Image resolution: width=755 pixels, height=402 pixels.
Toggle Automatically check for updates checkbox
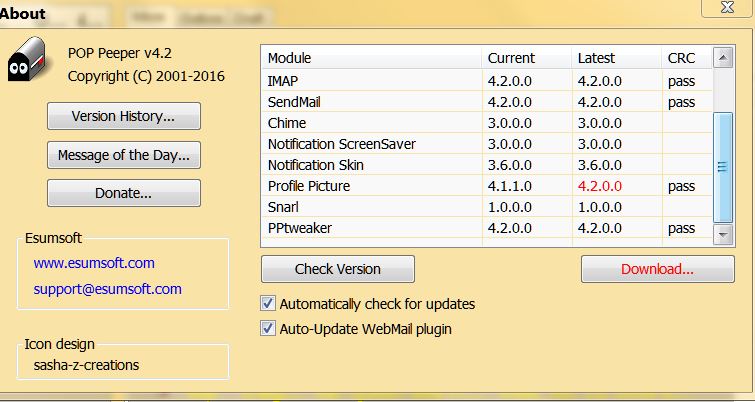(x=268, y=304)
